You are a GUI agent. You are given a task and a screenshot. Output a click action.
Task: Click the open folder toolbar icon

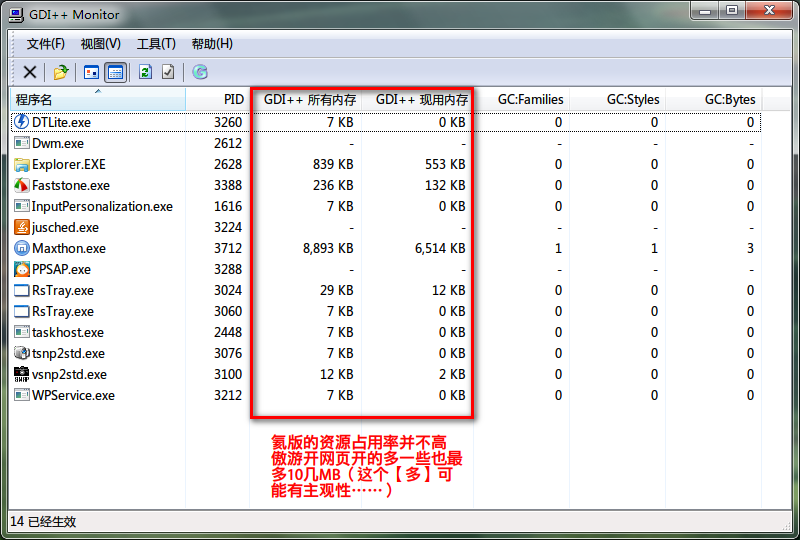[61, 72]
